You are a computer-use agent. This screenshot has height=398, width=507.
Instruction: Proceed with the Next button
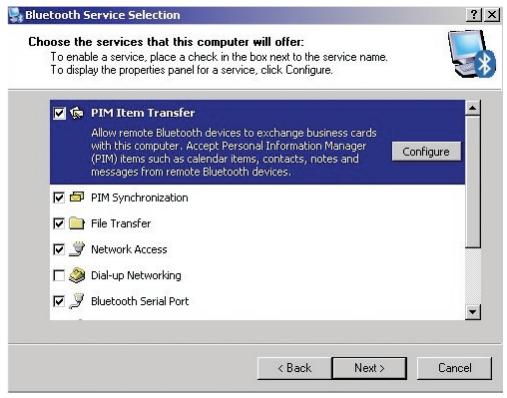369,368
